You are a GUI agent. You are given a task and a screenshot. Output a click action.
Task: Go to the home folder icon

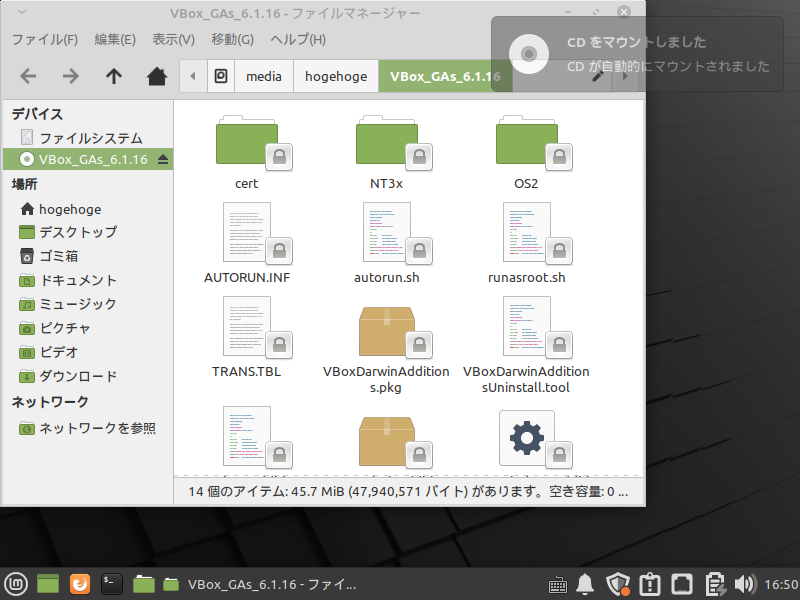click(x=157, y=77)
